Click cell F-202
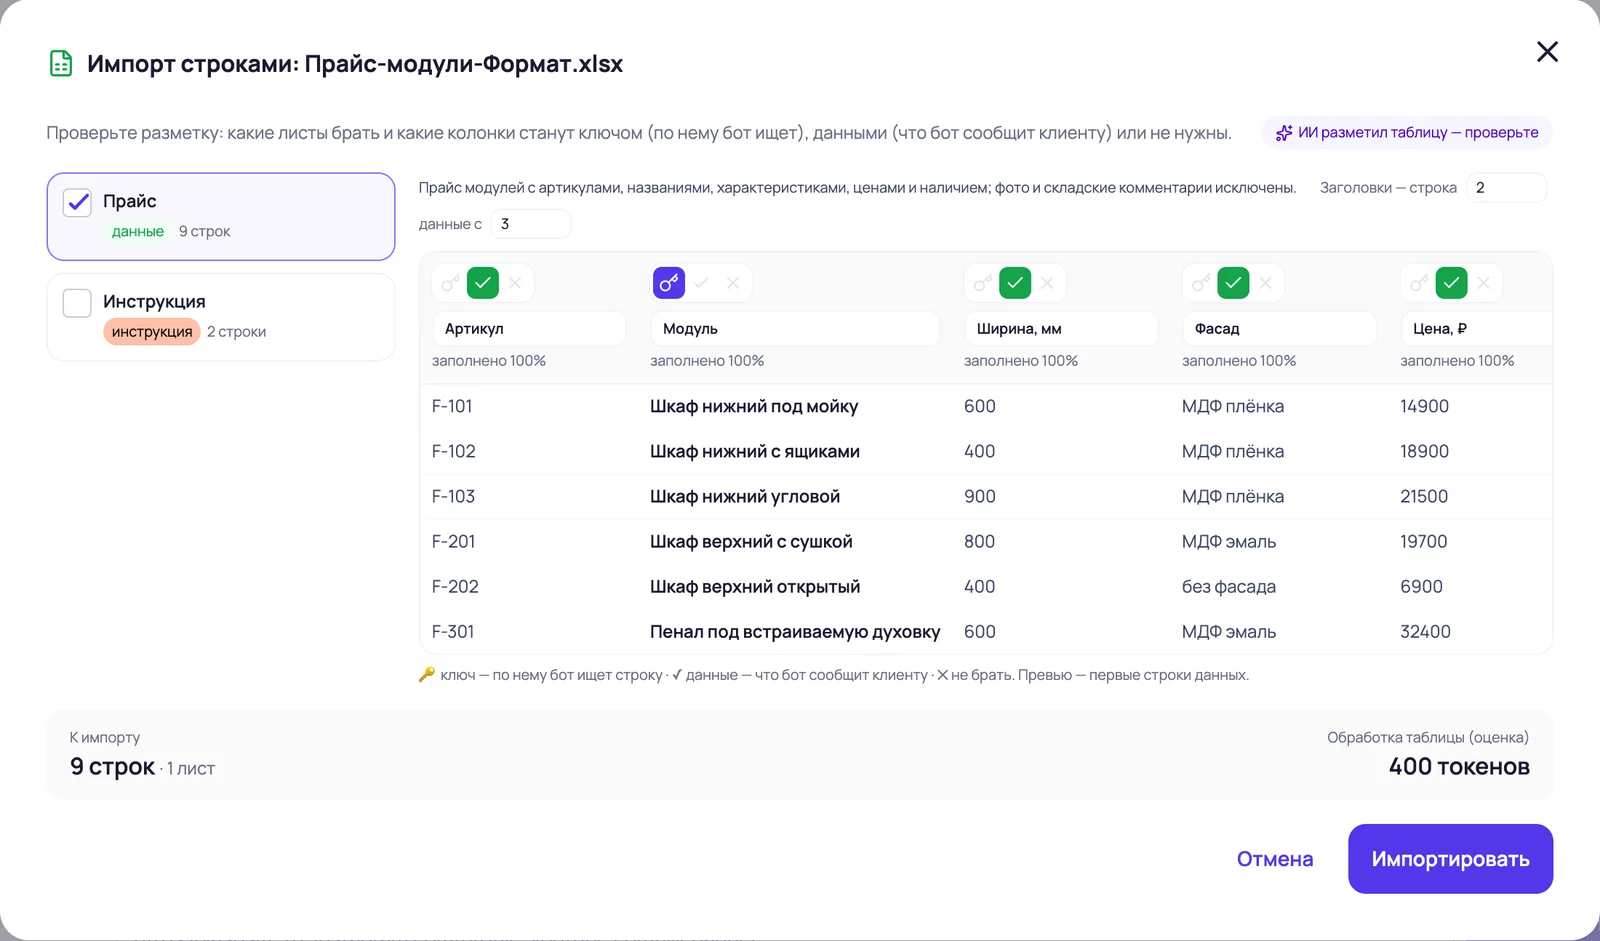This screenshot has width=1600, height=941. coord(455,587)
